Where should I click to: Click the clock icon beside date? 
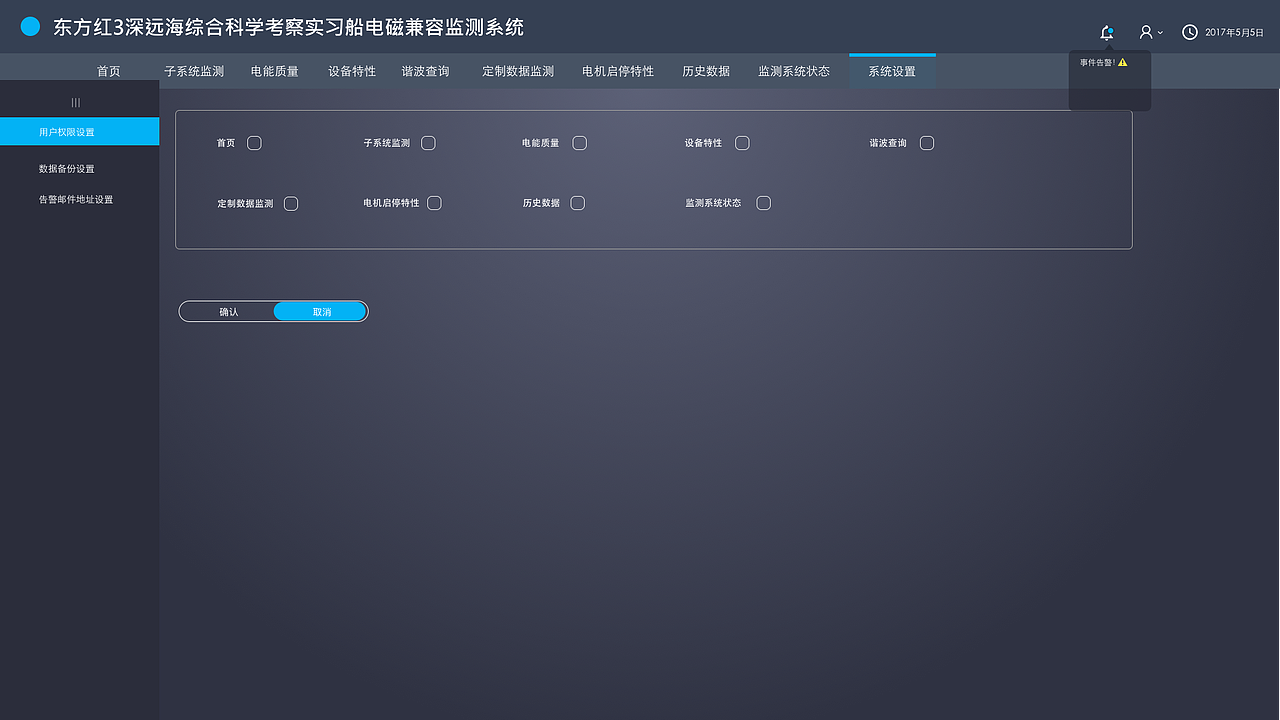click(x=1190, y=32)
